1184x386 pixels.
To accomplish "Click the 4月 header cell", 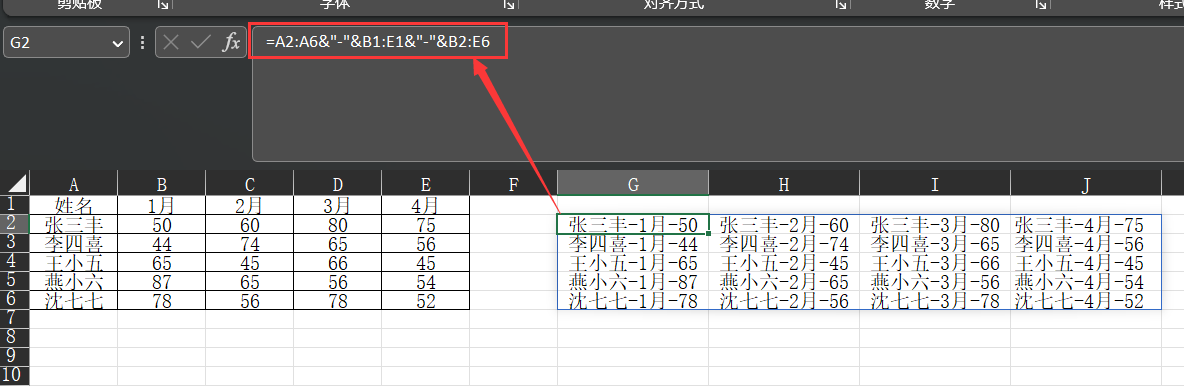I will (x=426, y=205).
